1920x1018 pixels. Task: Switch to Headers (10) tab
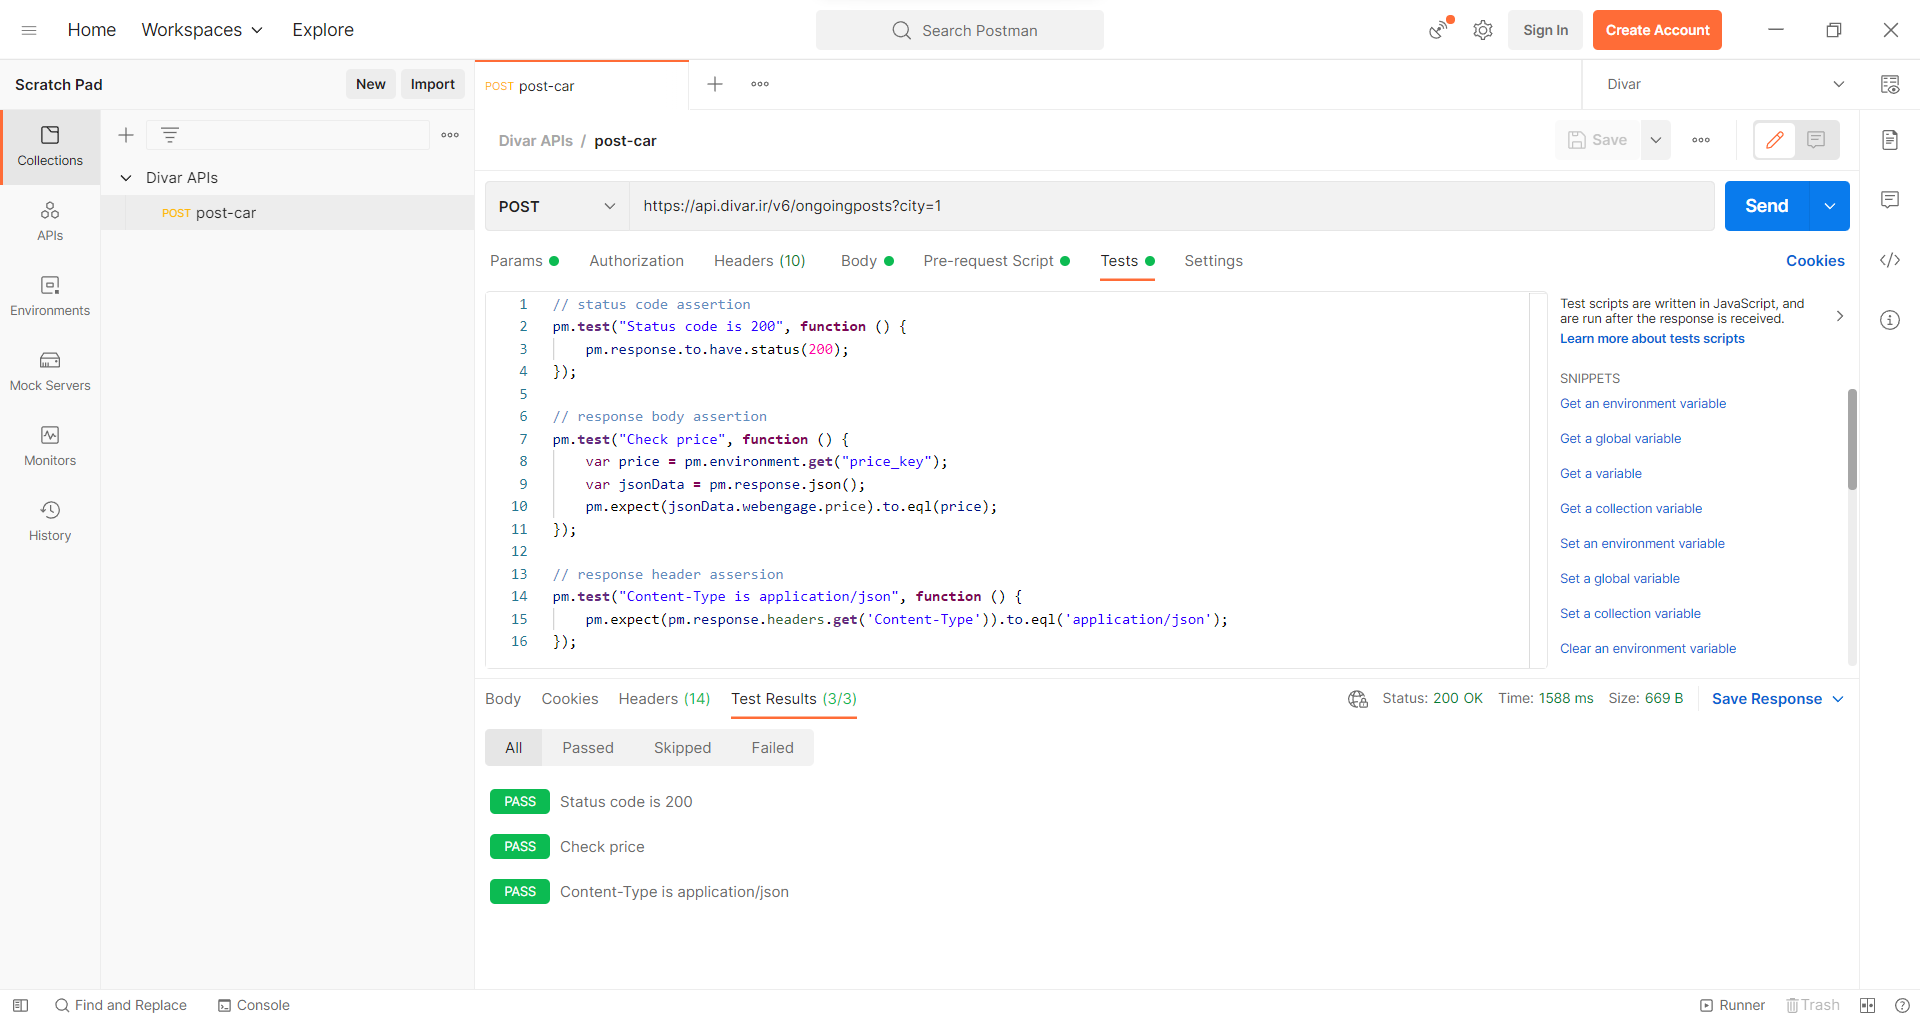[760, 261]
